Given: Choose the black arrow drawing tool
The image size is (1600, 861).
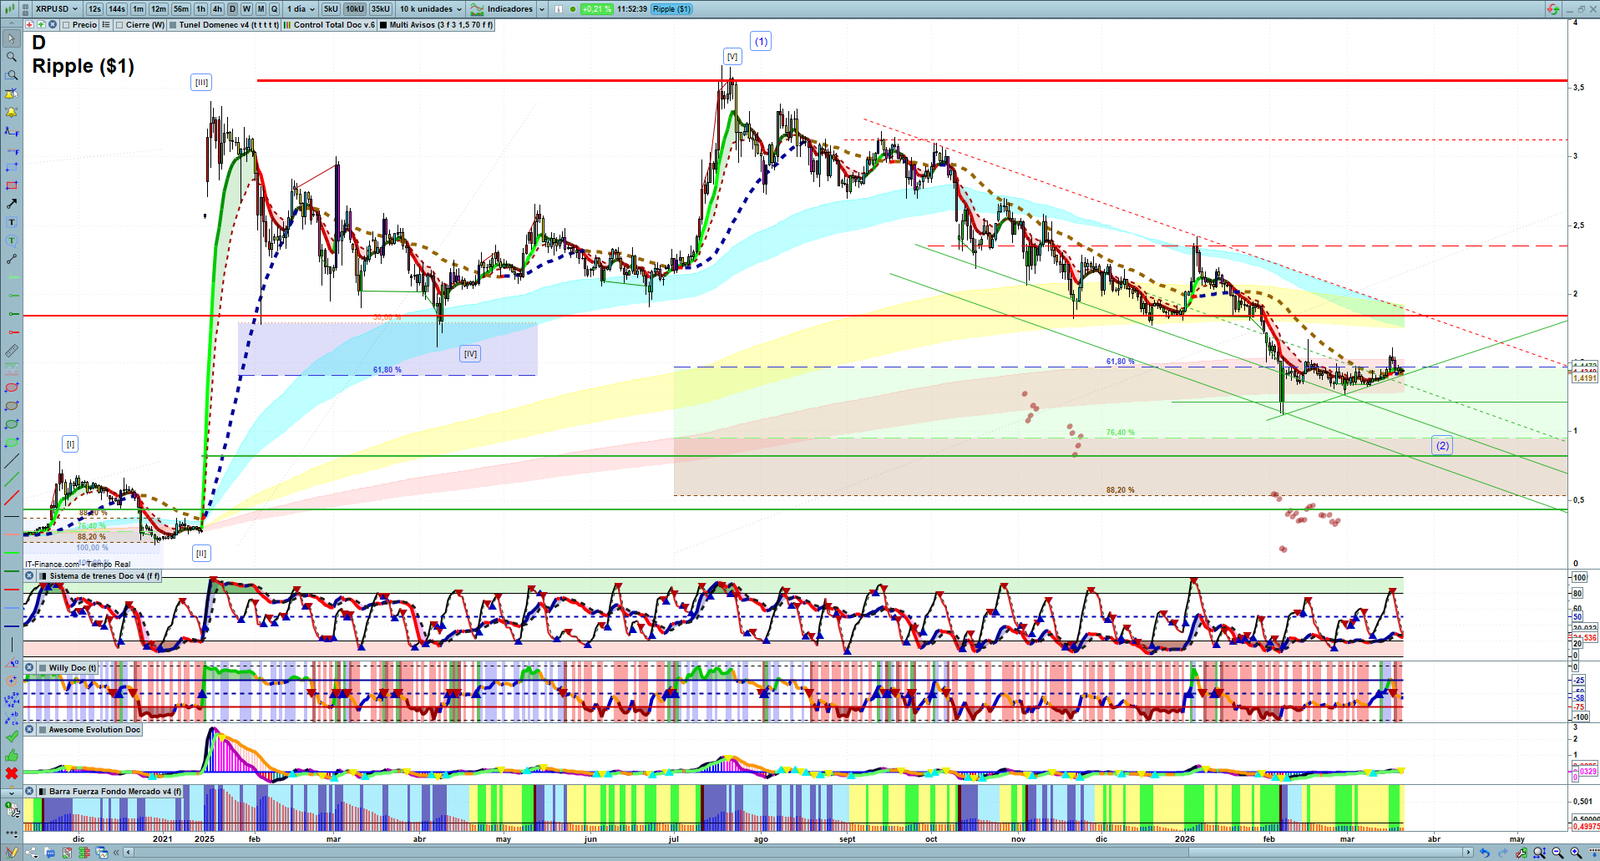Looking at the screenshot, I should pos(11,203).
